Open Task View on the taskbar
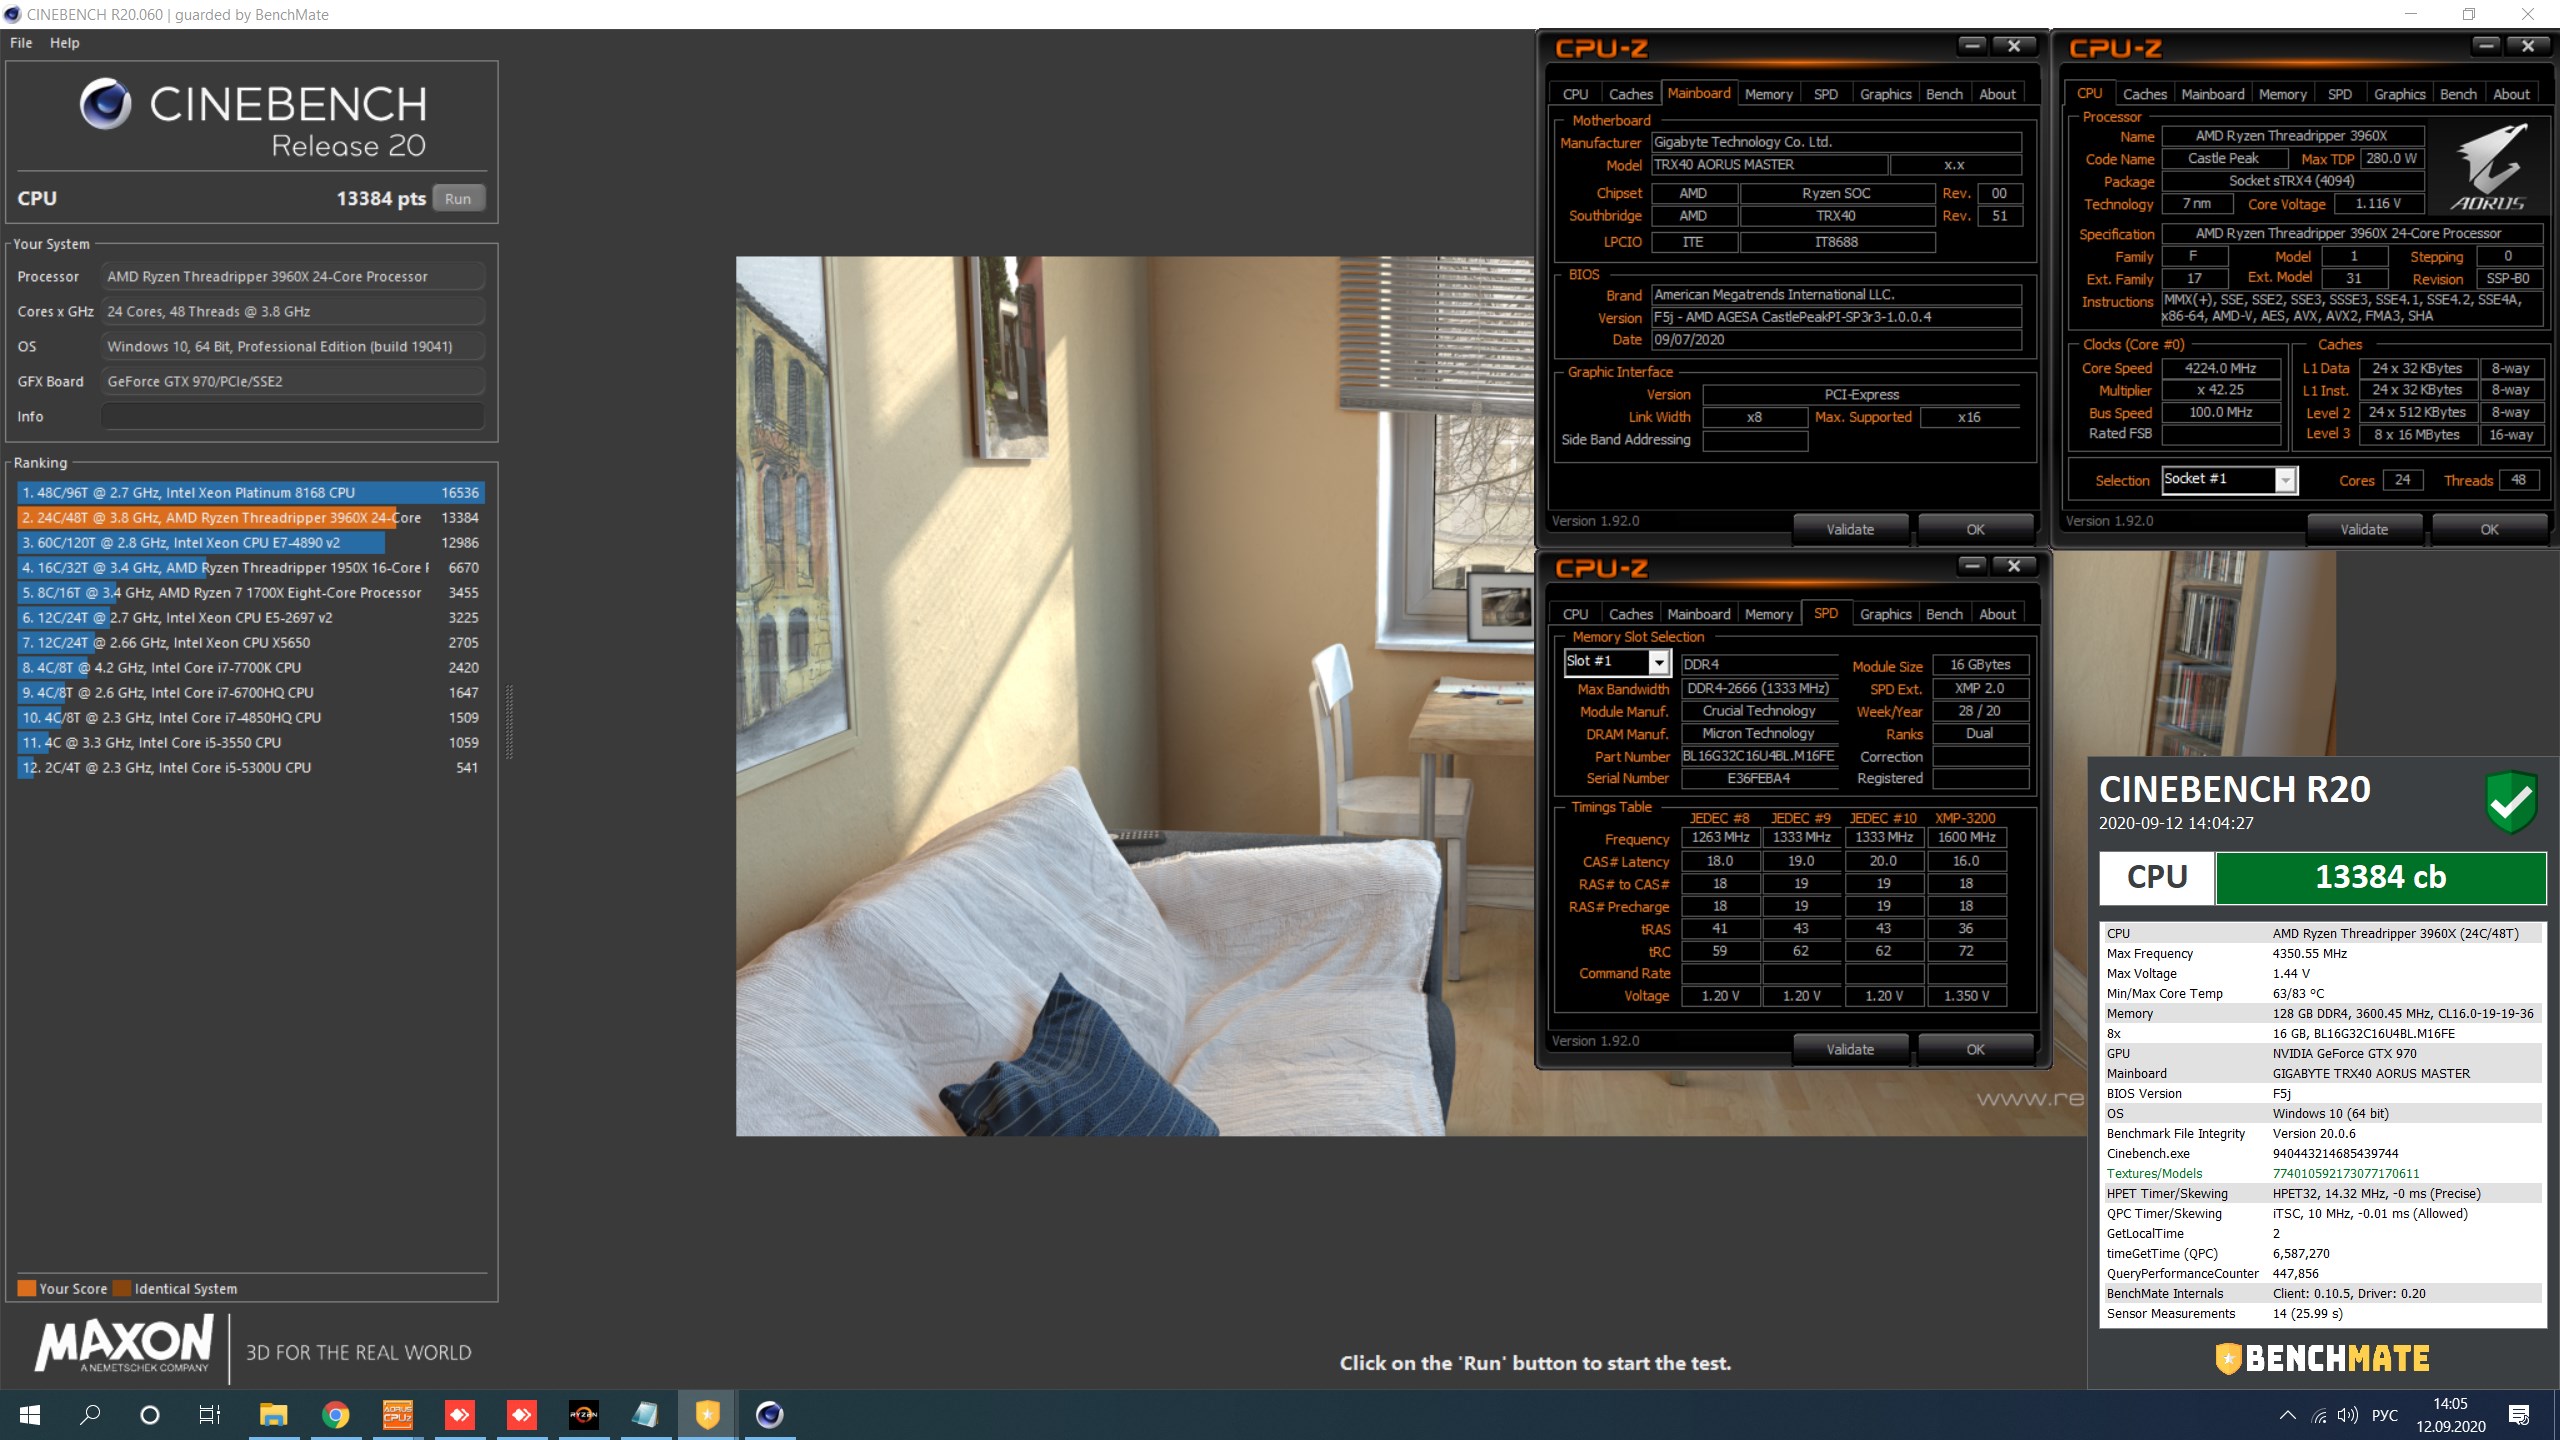This screenshot has height=1440, width=2560. pyautogui.click(x=210, y=1414)
